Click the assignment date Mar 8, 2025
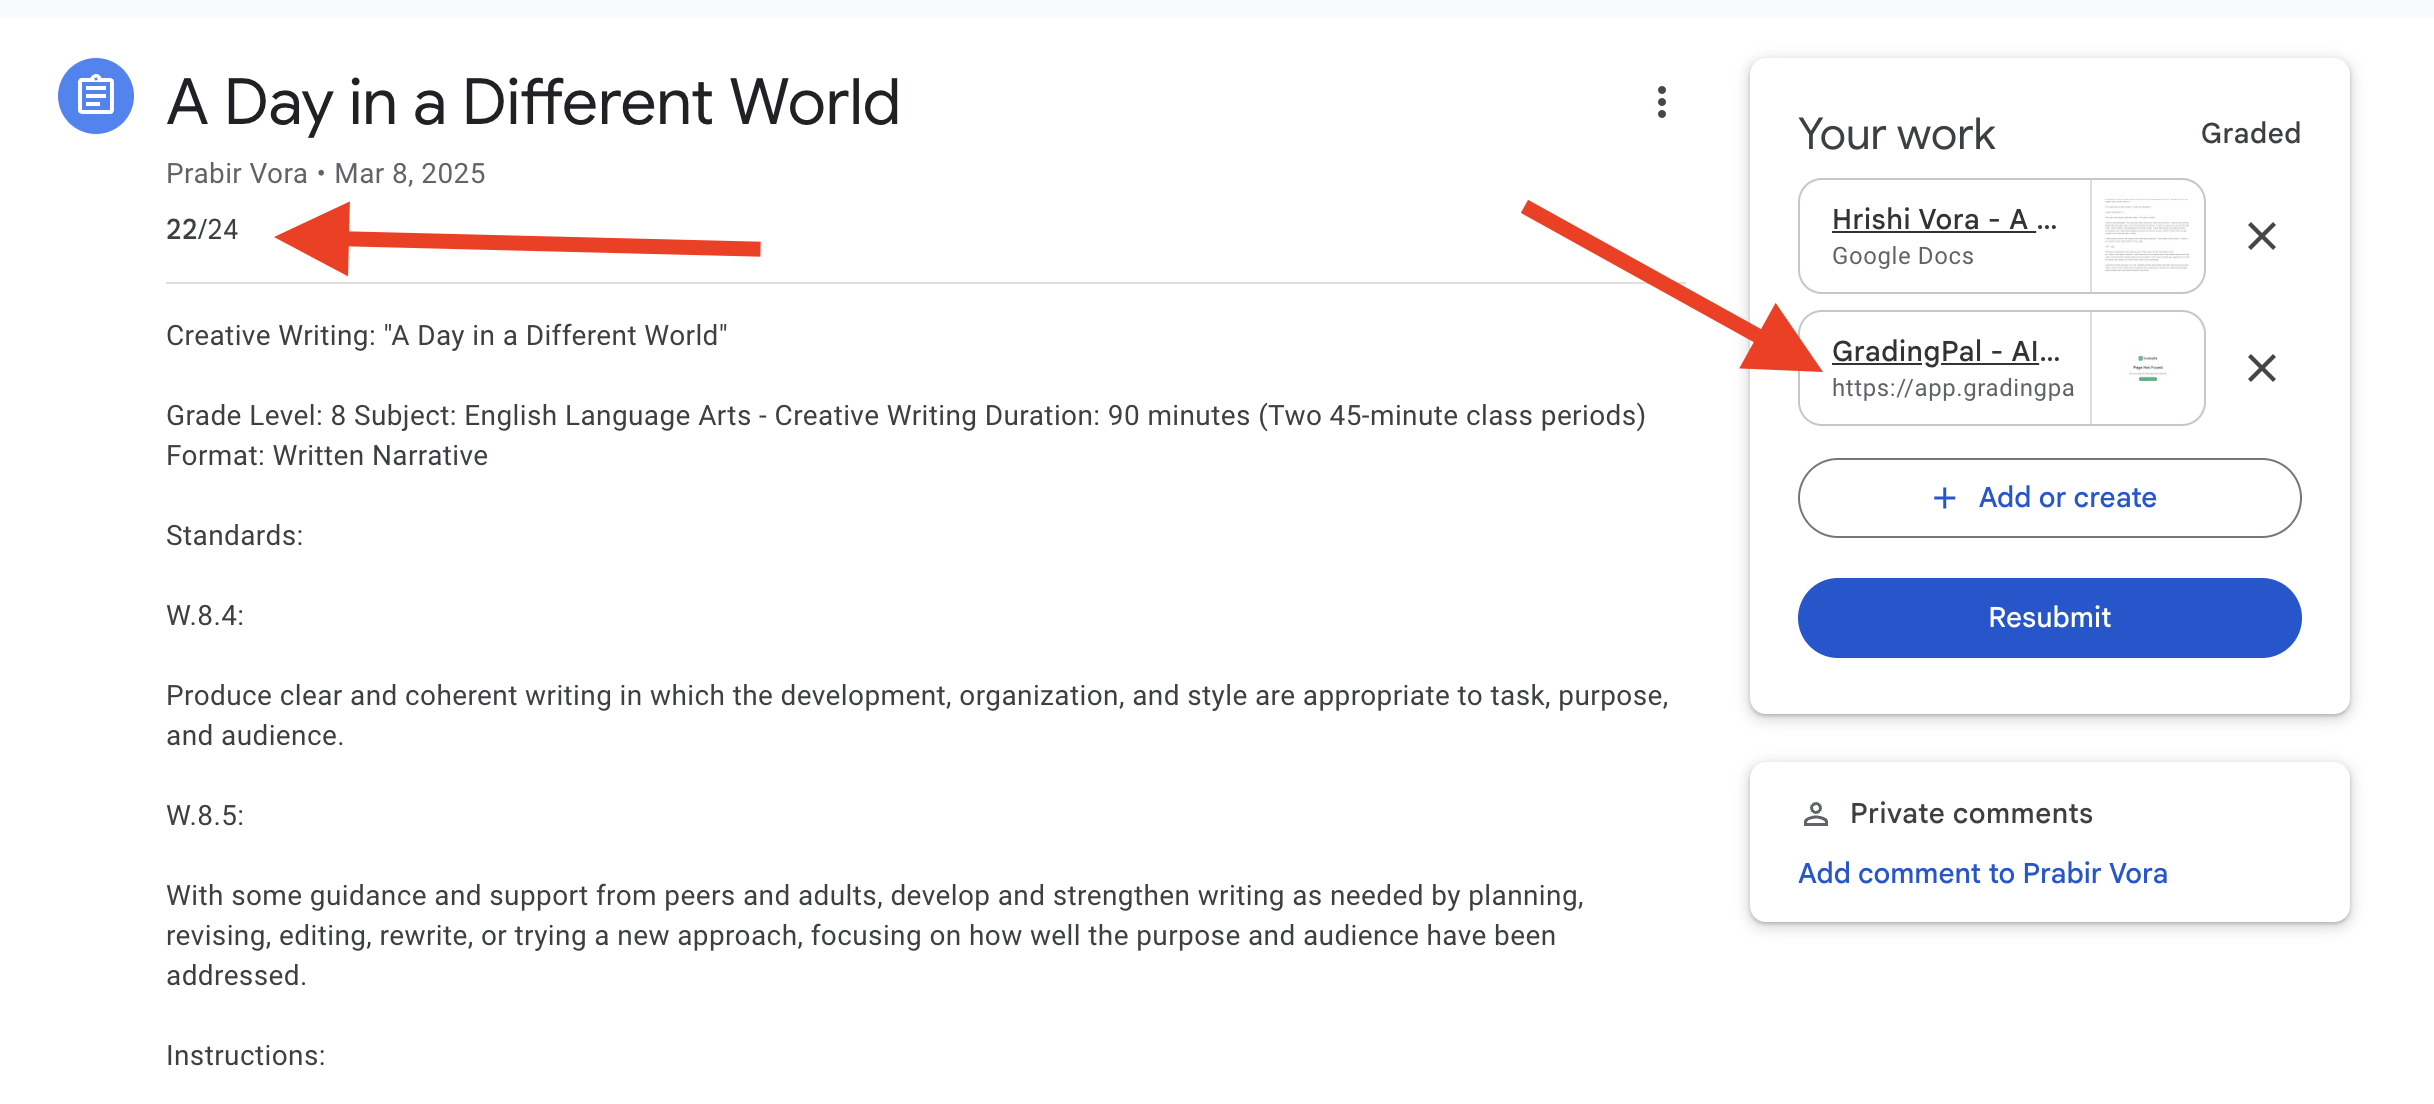The height and width of the screenshot is (1104, 2434). [x=410, y=172]
